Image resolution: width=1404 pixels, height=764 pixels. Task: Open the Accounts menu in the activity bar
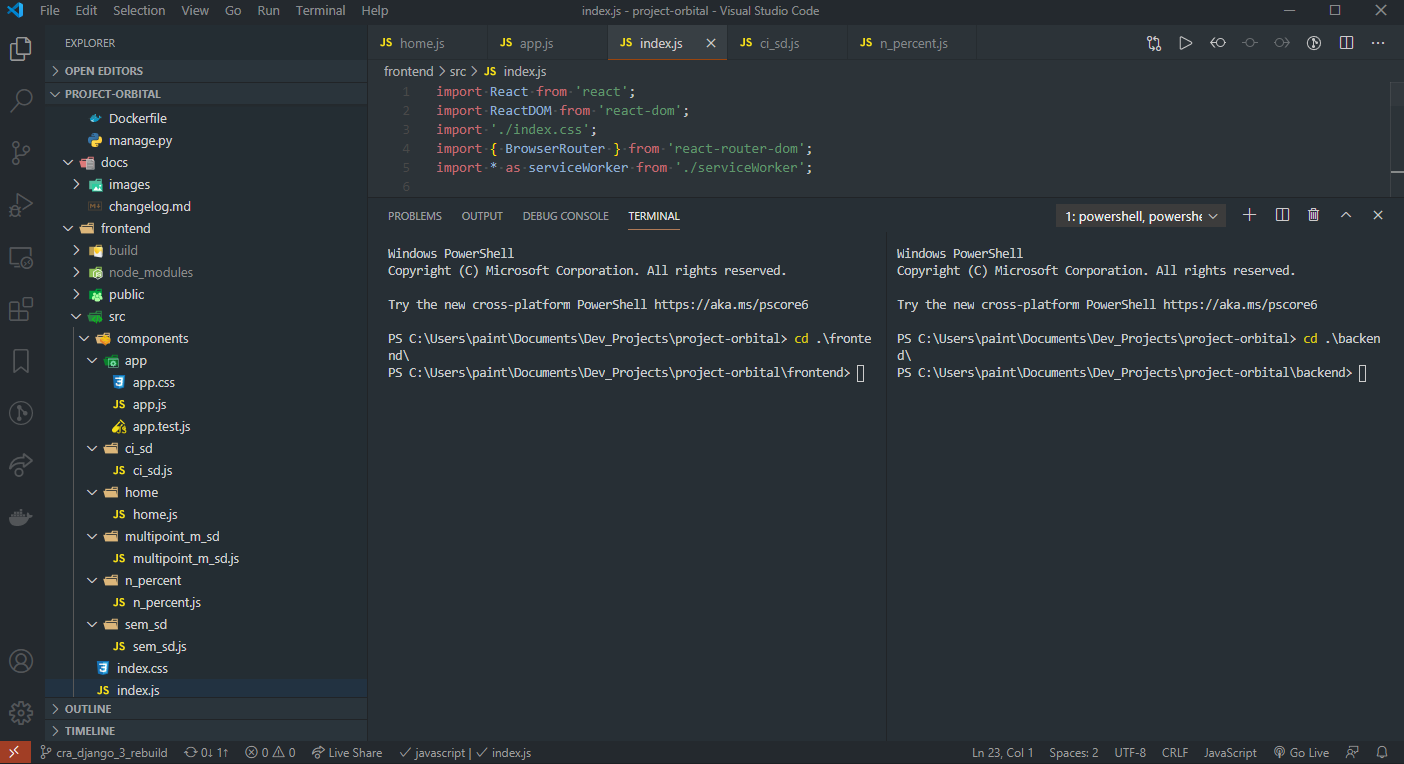[x=21, y=661]
